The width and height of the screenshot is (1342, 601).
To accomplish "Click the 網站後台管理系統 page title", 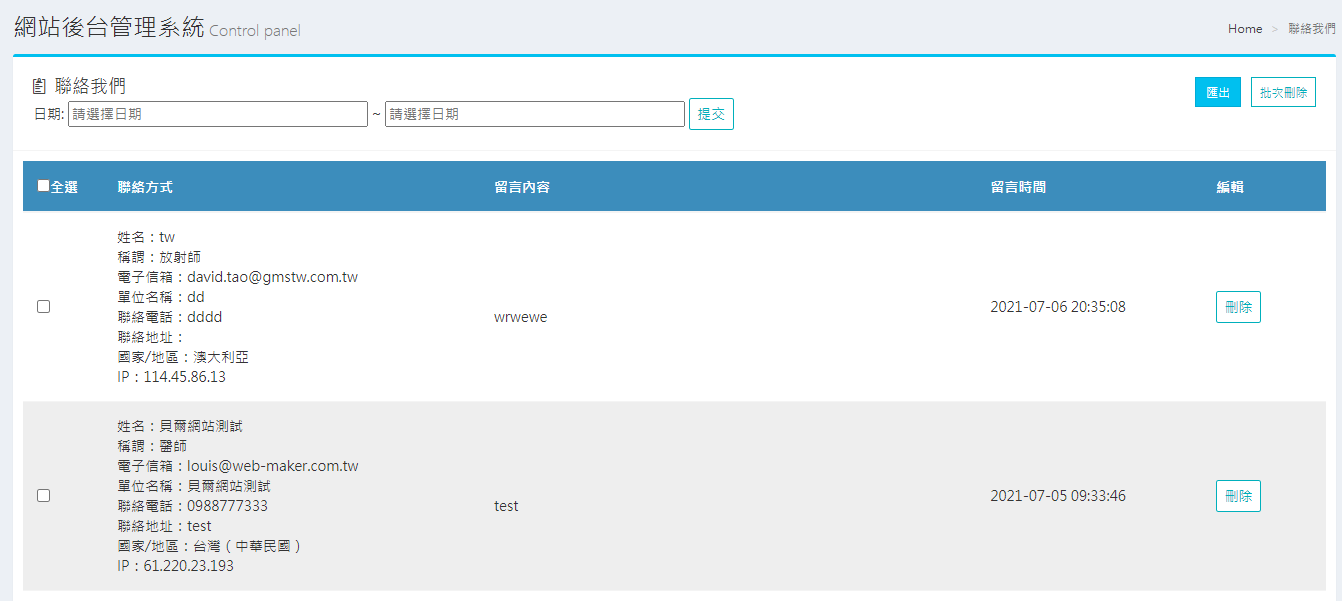I will pyautogui.click(x=109, y=27).
